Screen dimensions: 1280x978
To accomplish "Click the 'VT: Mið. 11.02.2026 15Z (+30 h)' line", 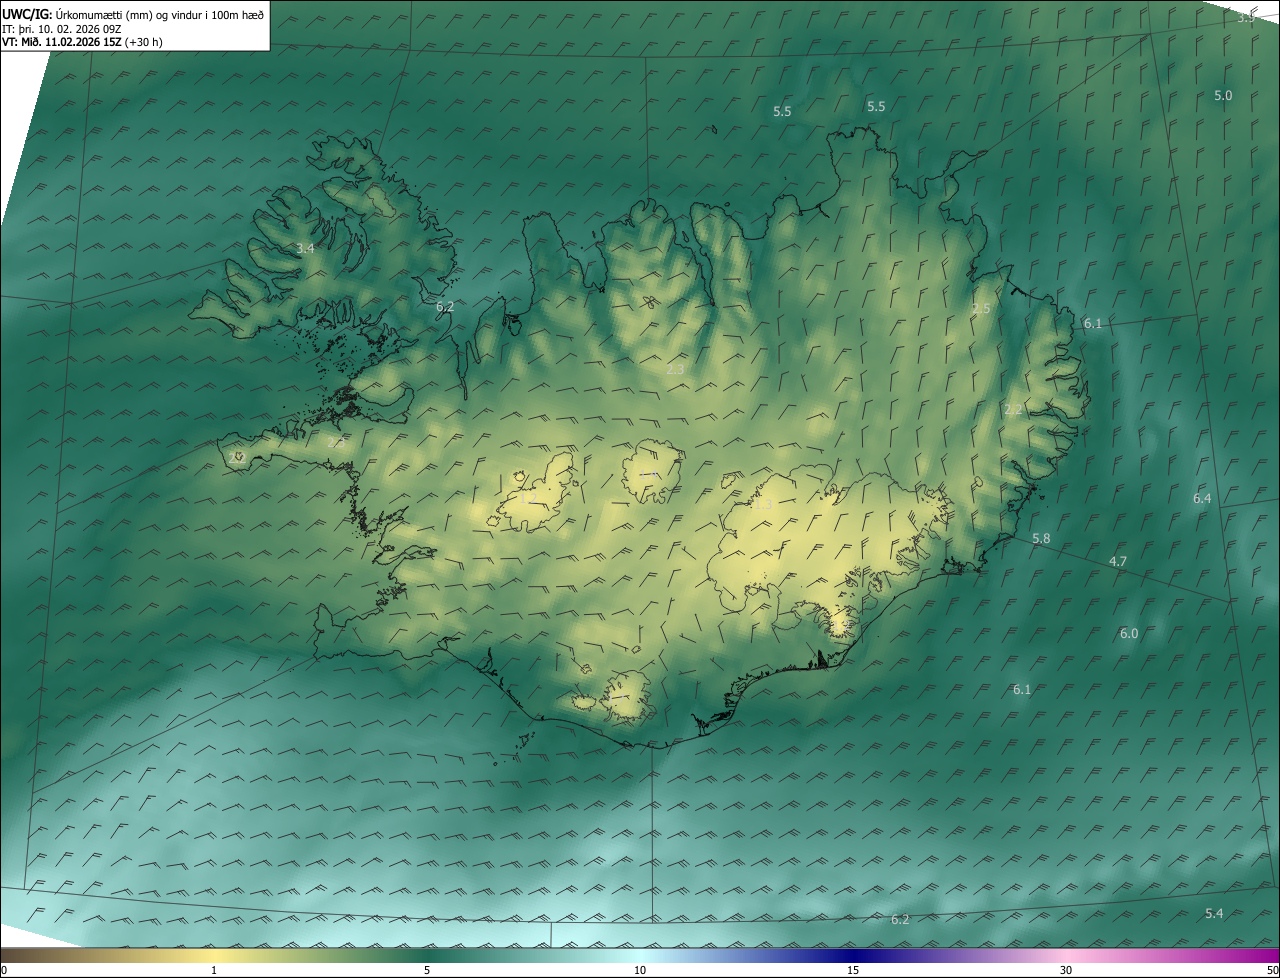I will tap(81, 42).
